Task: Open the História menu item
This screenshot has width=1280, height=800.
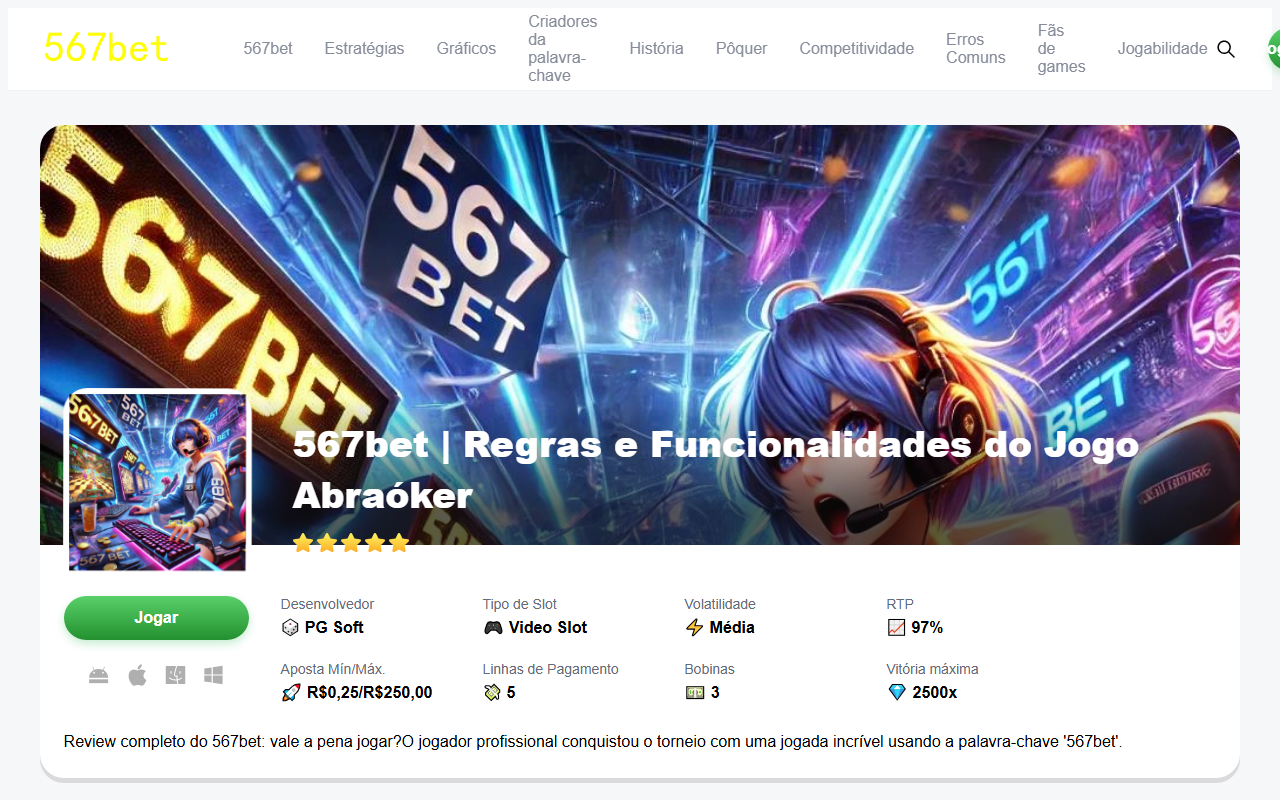Action: point(656,49)
